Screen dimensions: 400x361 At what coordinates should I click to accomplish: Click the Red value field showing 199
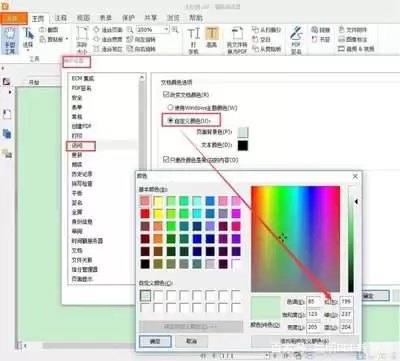pos(346,301)
